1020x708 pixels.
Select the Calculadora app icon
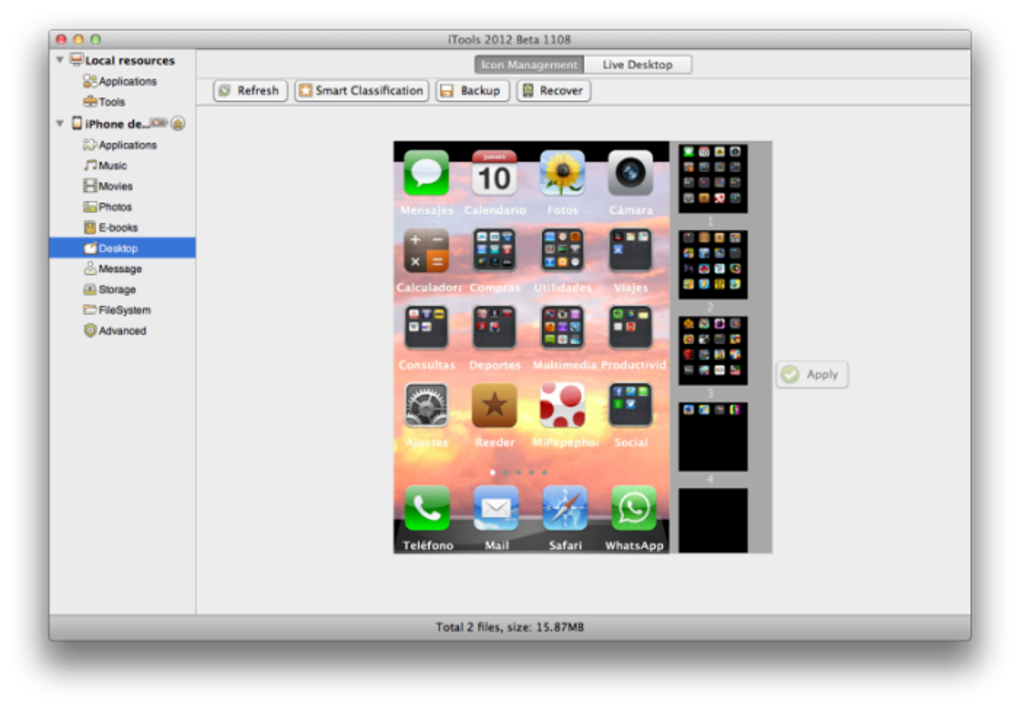pos(426,251)
